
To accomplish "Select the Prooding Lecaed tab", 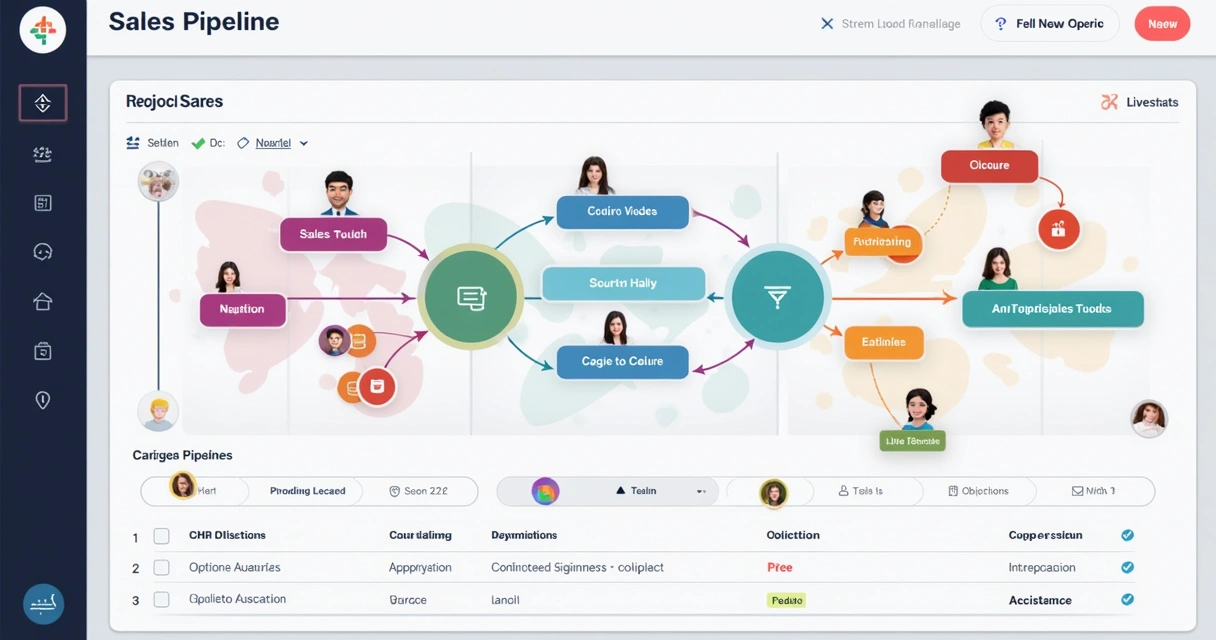I will (x=307, y=491).
